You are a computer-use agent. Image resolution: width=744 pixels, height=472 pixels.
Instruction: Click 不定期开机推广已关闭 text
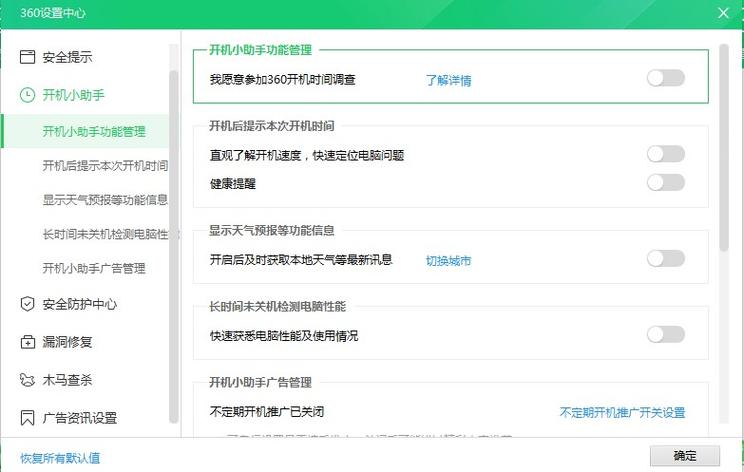[267, 411]
